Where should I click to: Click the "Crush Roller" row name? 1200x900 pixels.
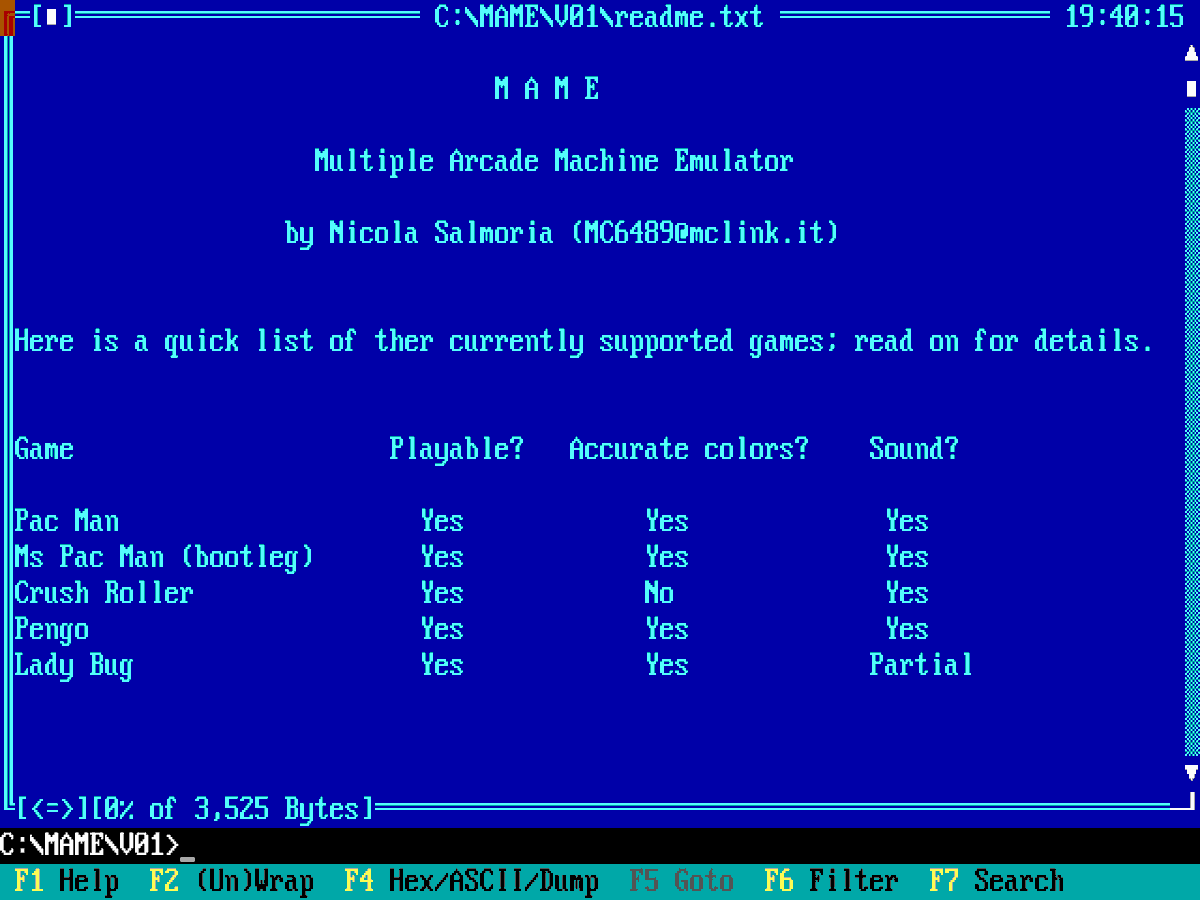pos(104,592)
